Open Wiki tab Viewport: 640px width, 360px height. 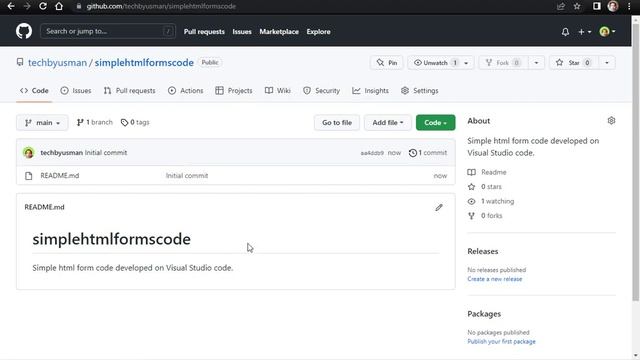point(278,91)
